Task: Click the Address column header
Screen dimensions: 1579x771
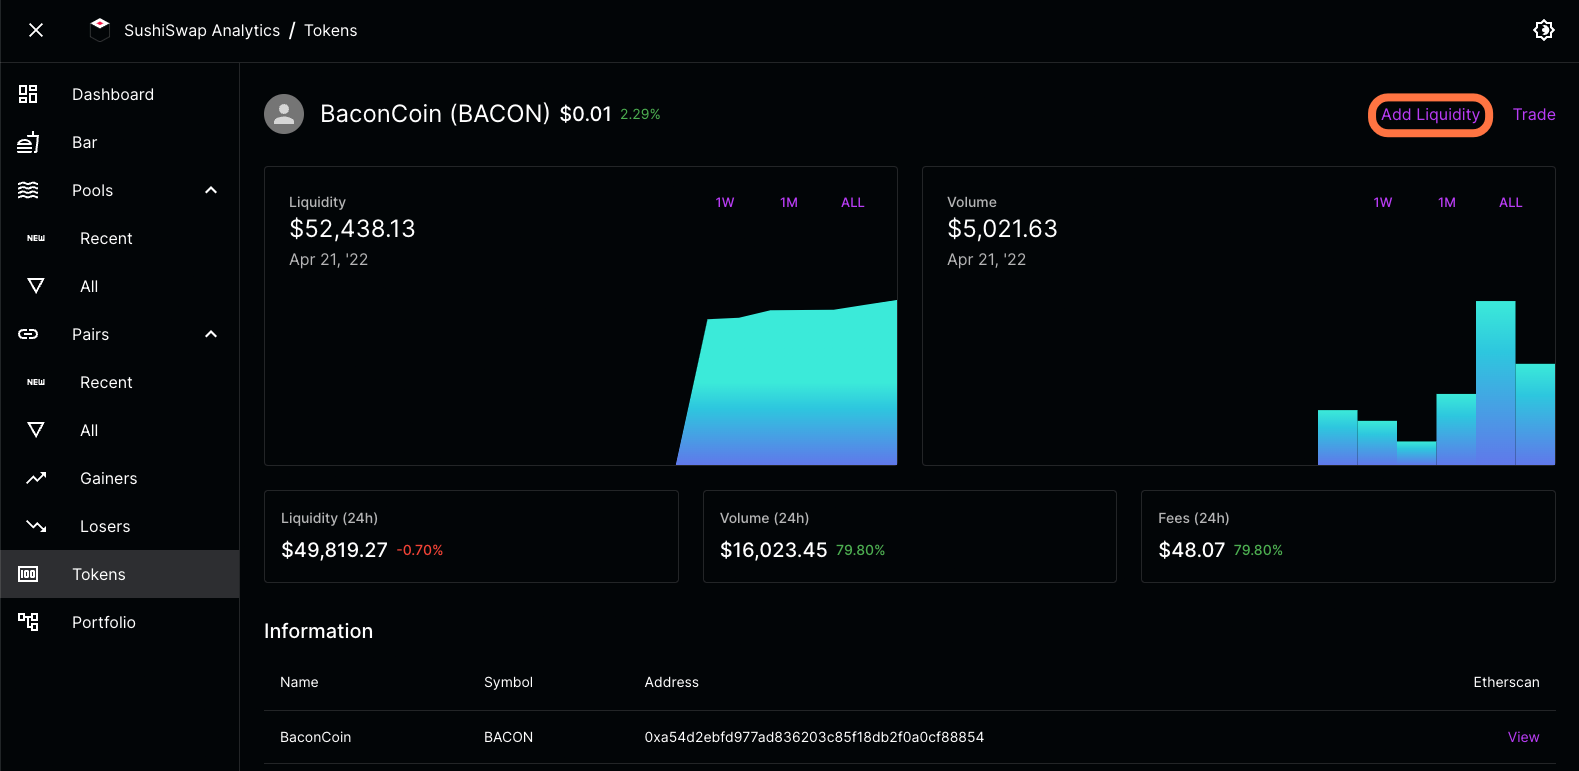Action: pyautogui.click(x=671, y=682)
